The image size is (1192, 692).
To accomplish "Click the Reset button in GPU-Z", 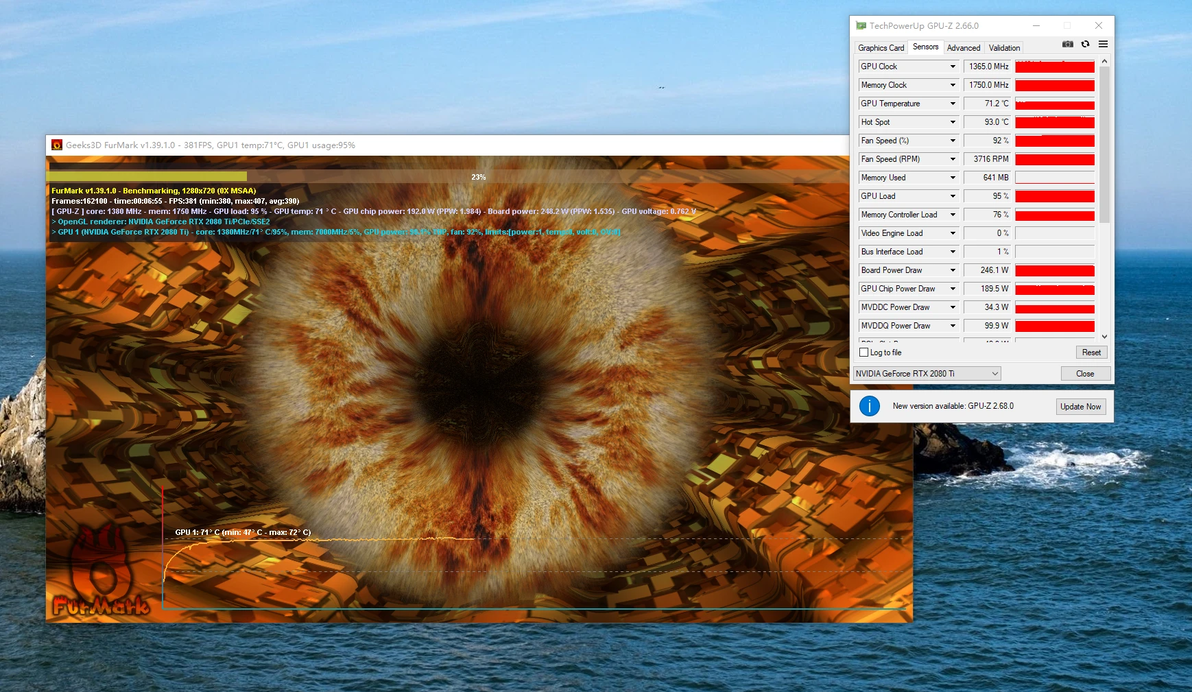I will click(1092, 353).
